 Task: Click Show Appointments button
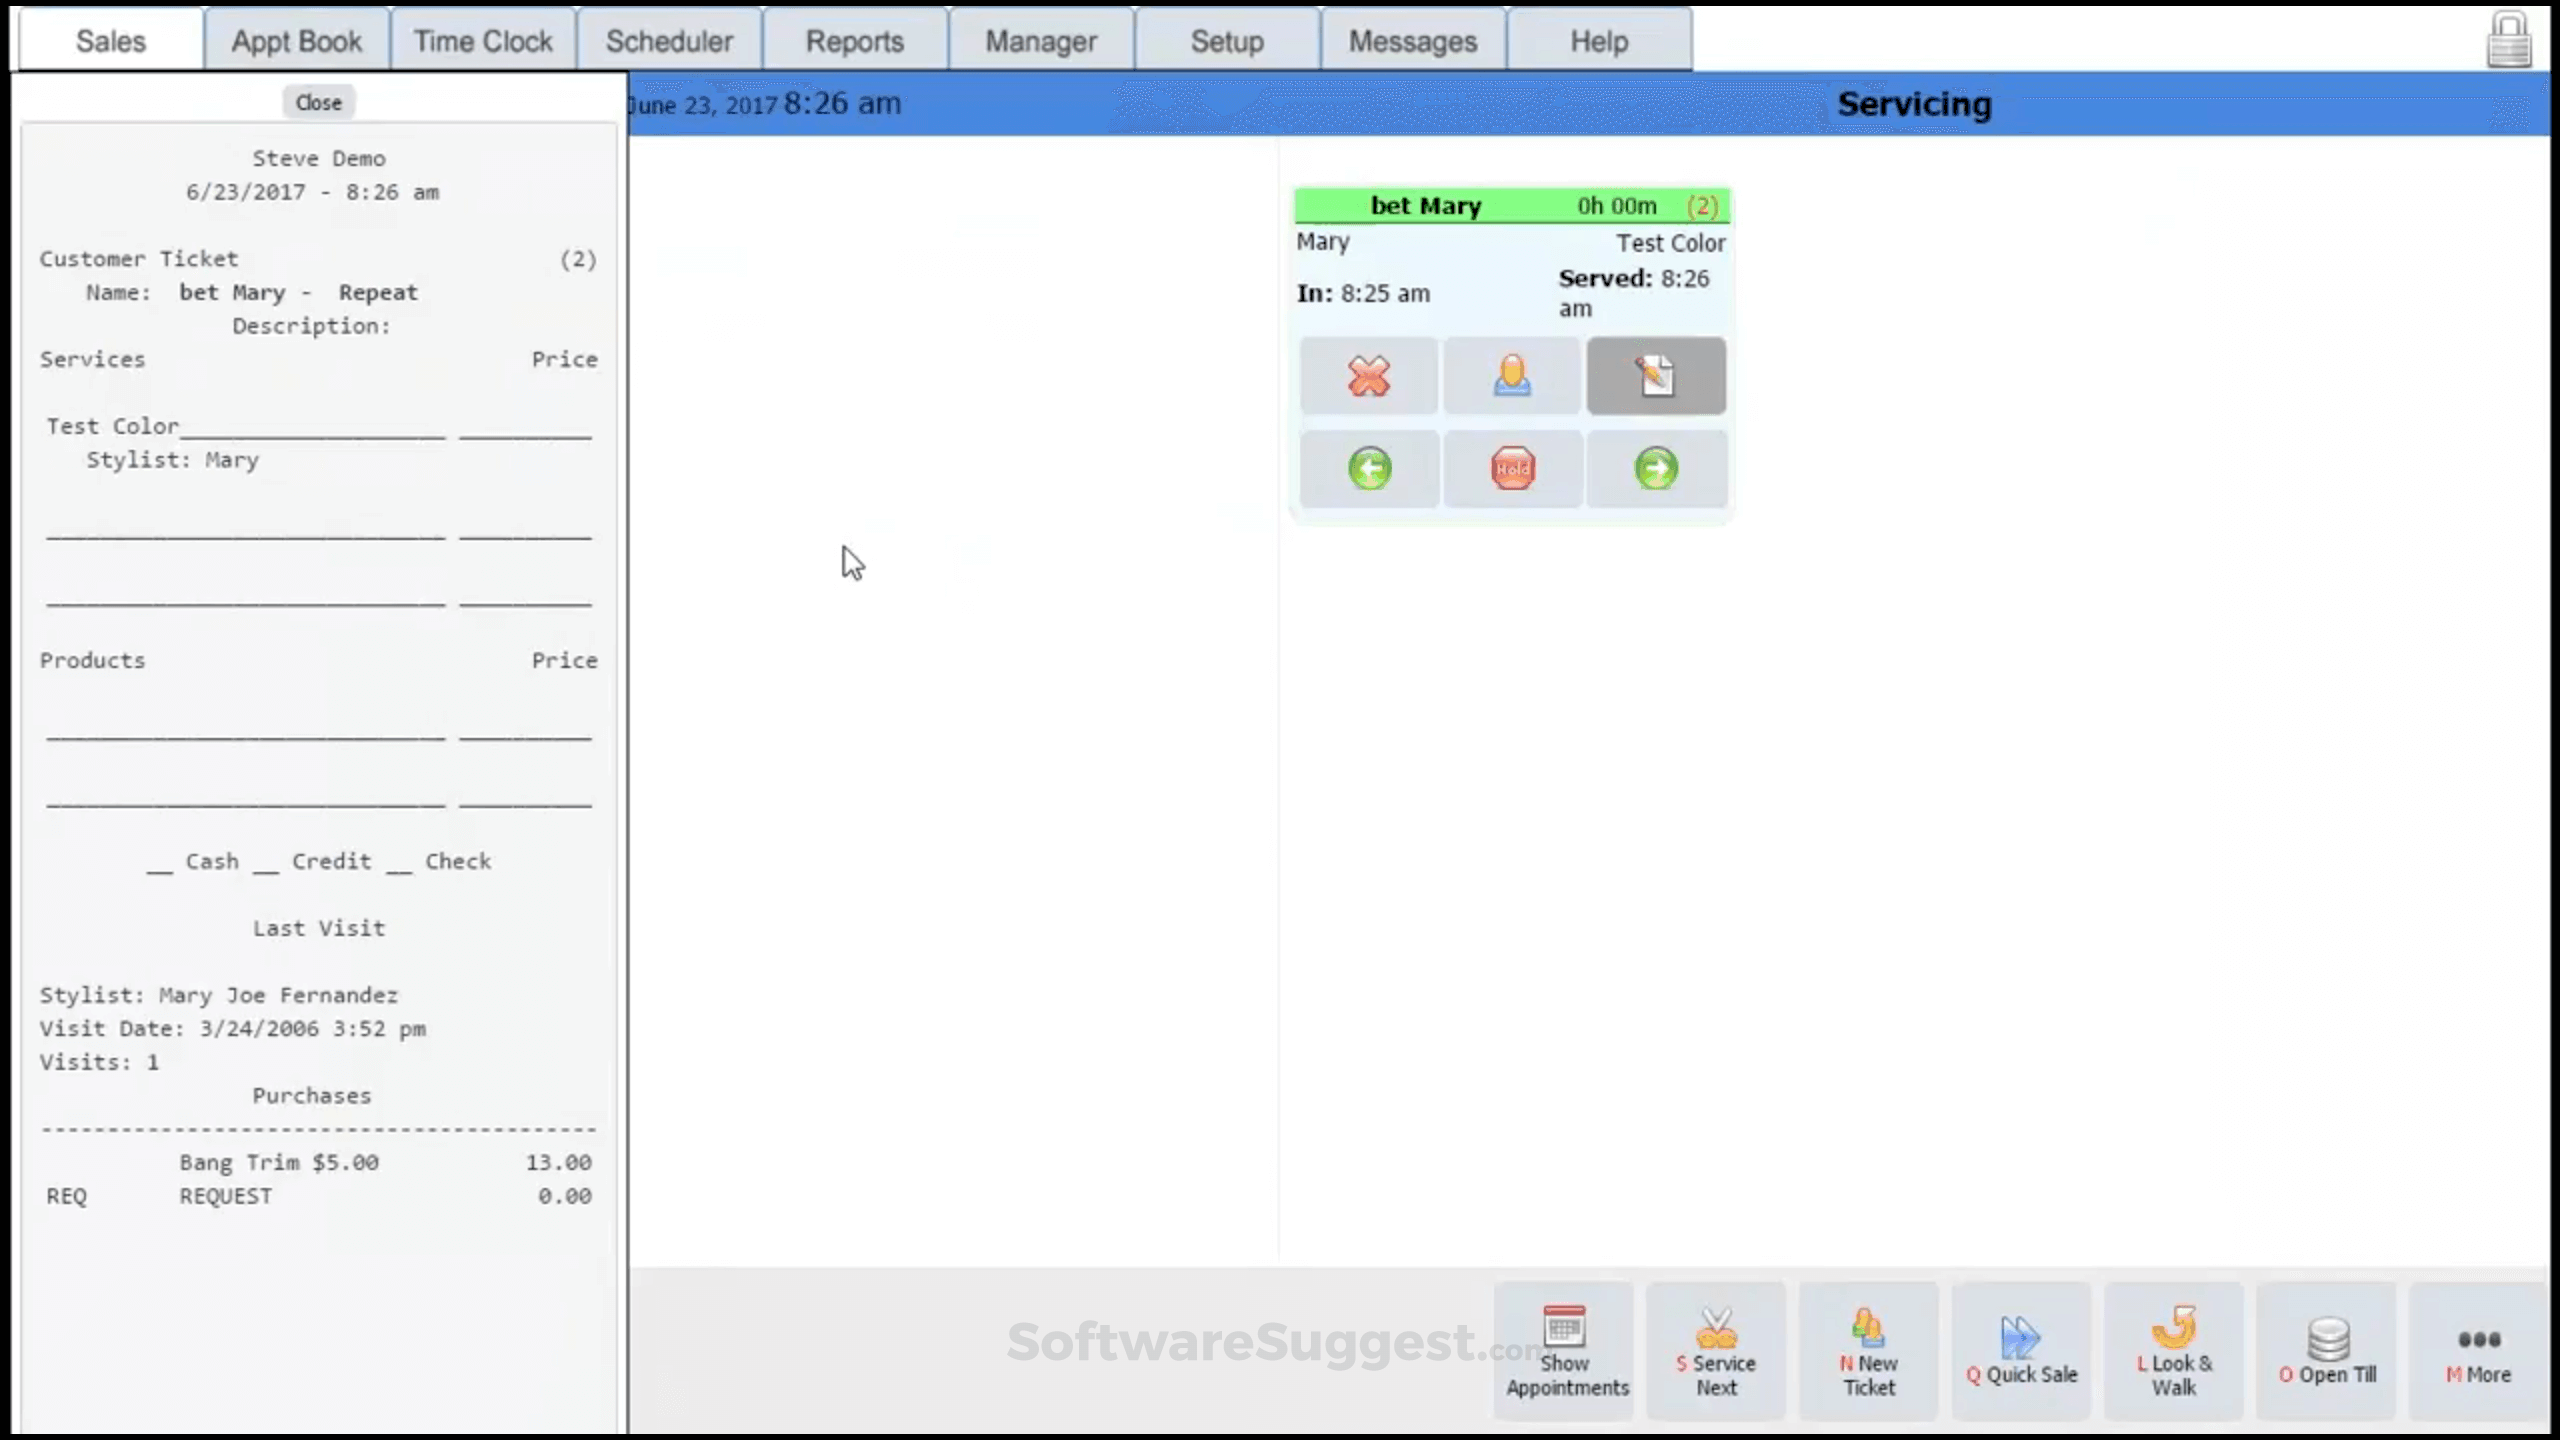click(1565, 1350)
